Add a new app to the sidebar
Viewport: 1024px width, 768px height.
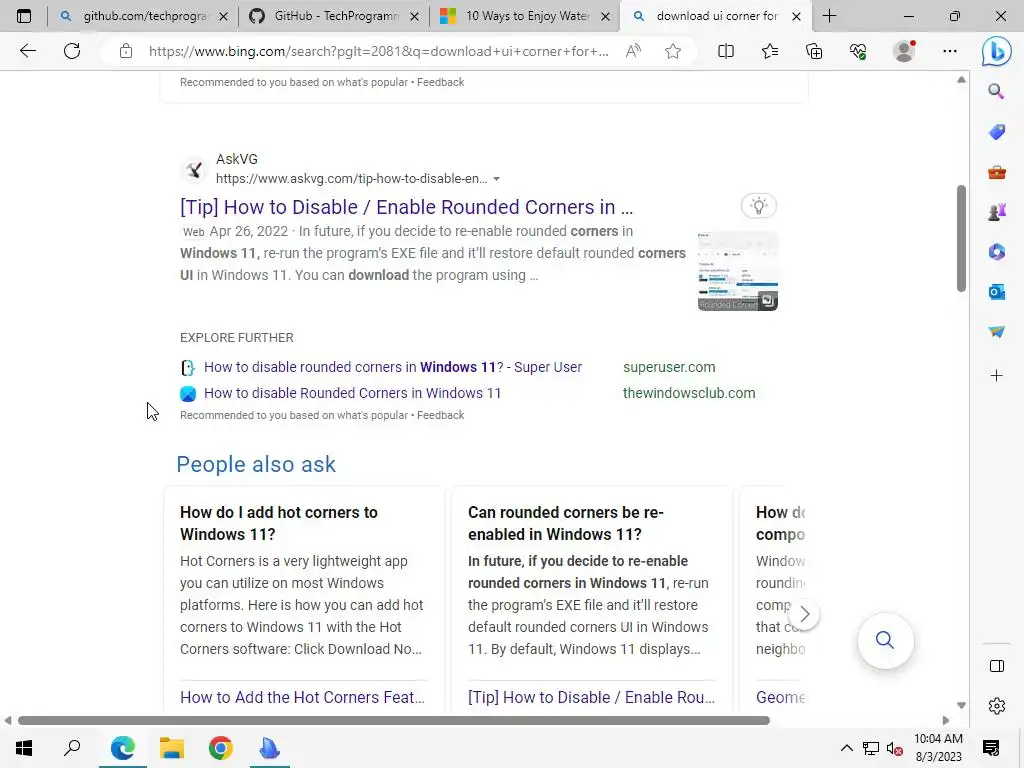(997, 376)
